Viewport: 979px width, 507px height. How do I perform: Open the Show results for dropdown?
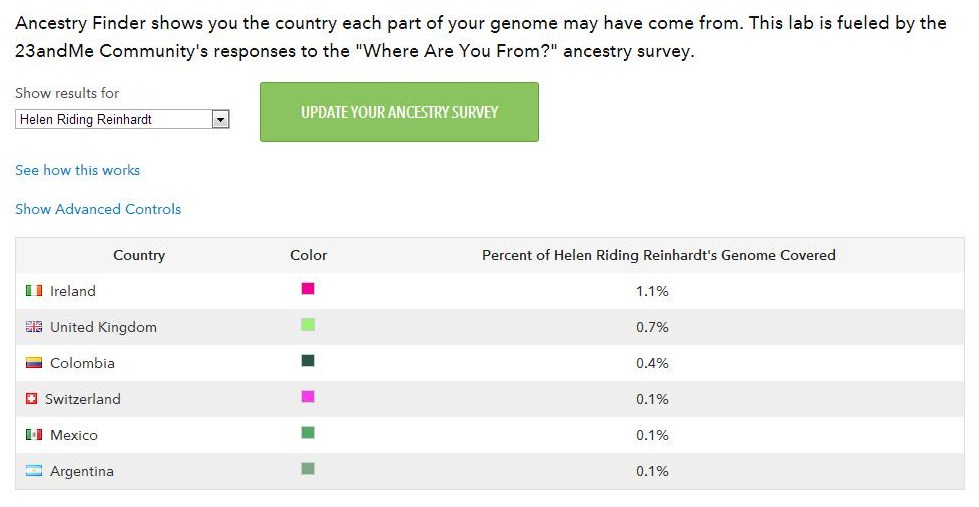(x=123, y=120)
